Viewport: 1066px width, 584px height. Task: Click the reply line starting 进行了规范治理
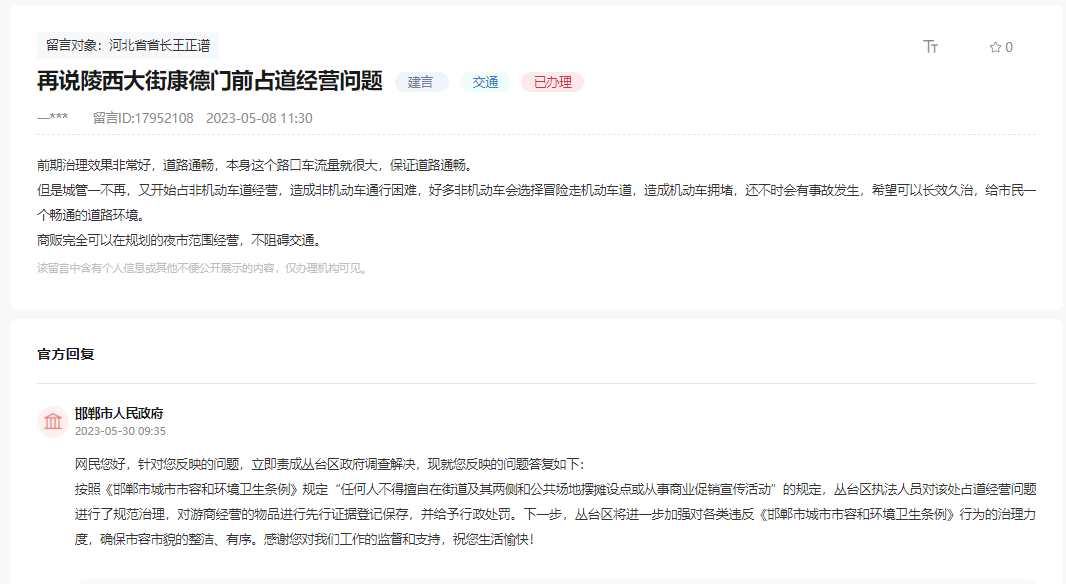point(555,515)
